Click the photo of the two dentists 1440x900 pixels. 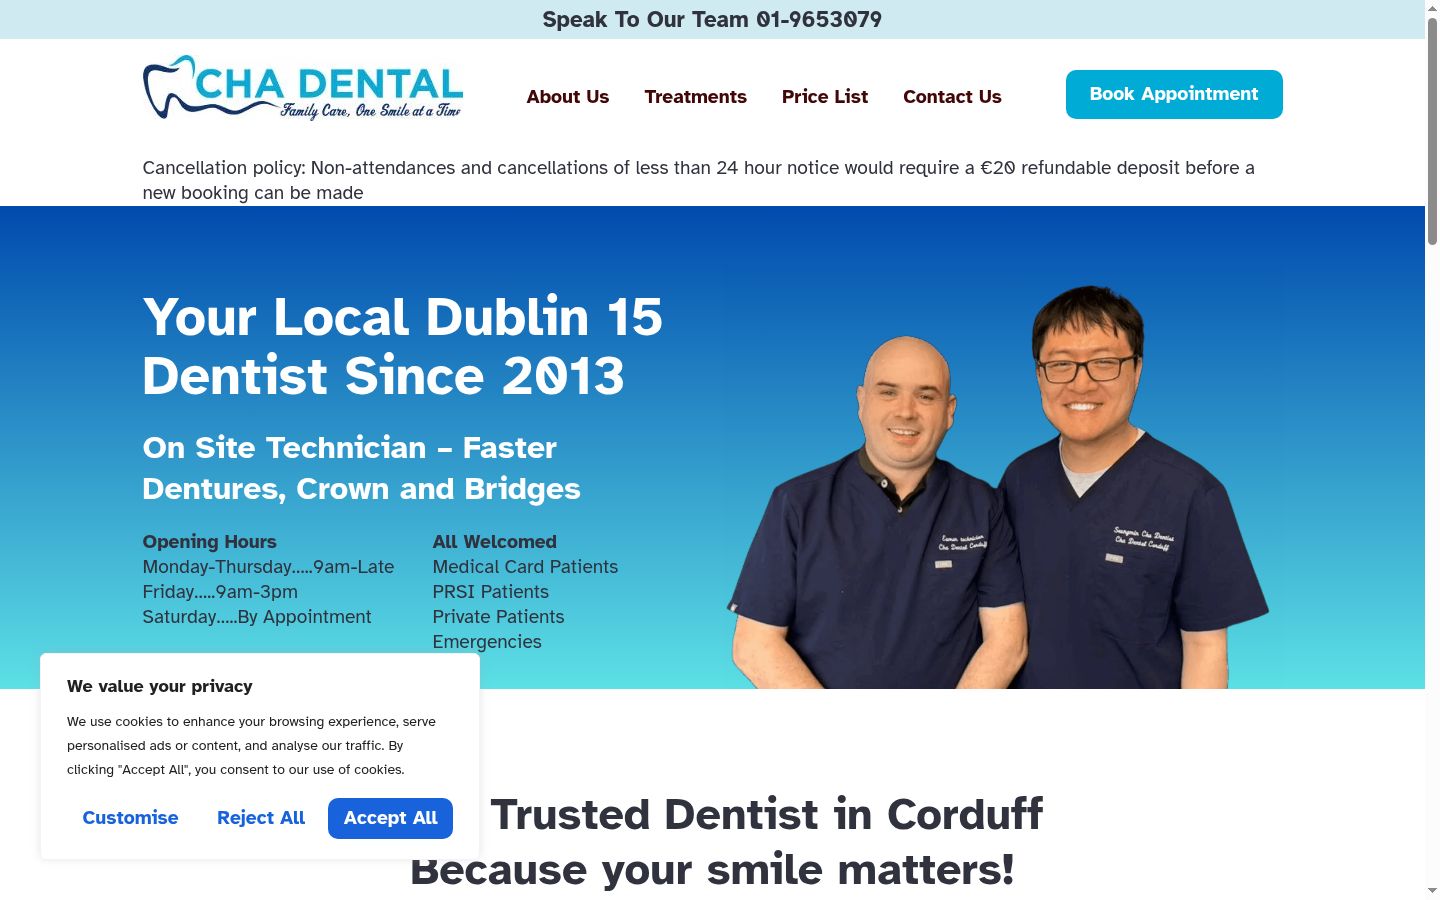coord(1000,487)
